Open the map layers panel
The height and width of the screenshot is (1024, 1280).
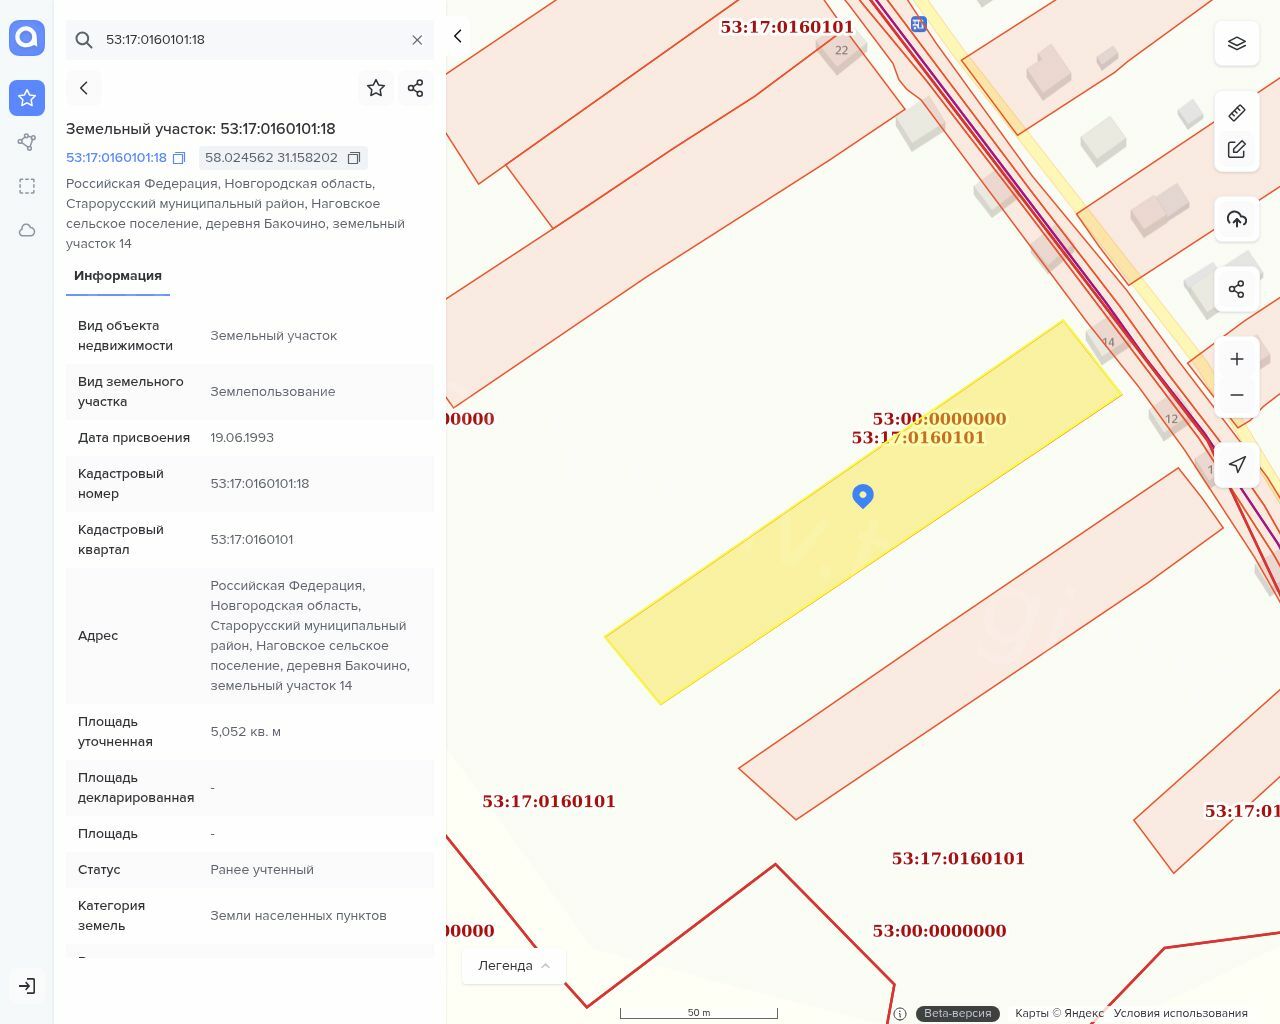pos(1237,43)
